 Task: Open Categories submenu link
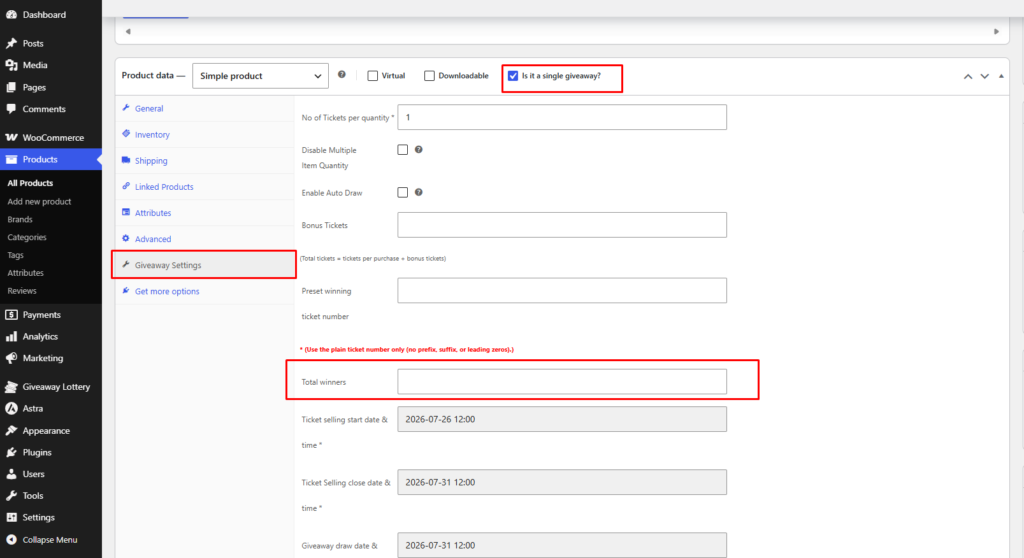point(27,237)
